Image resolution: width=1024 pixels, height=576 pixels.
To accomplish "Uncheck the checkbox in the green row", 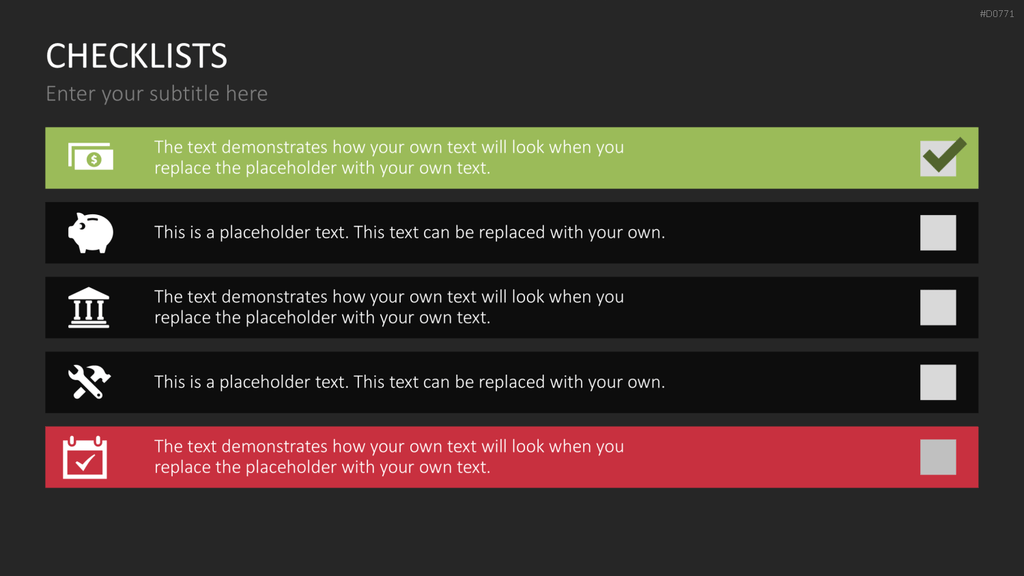I will click(x=938, y=159).
